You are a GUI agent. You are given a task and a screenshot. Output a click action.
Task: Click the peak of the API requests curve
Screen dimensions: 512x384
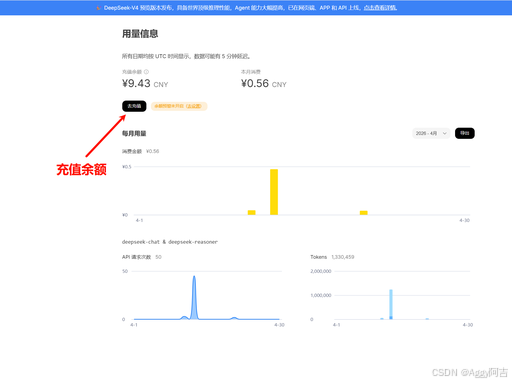coord(194,277)
